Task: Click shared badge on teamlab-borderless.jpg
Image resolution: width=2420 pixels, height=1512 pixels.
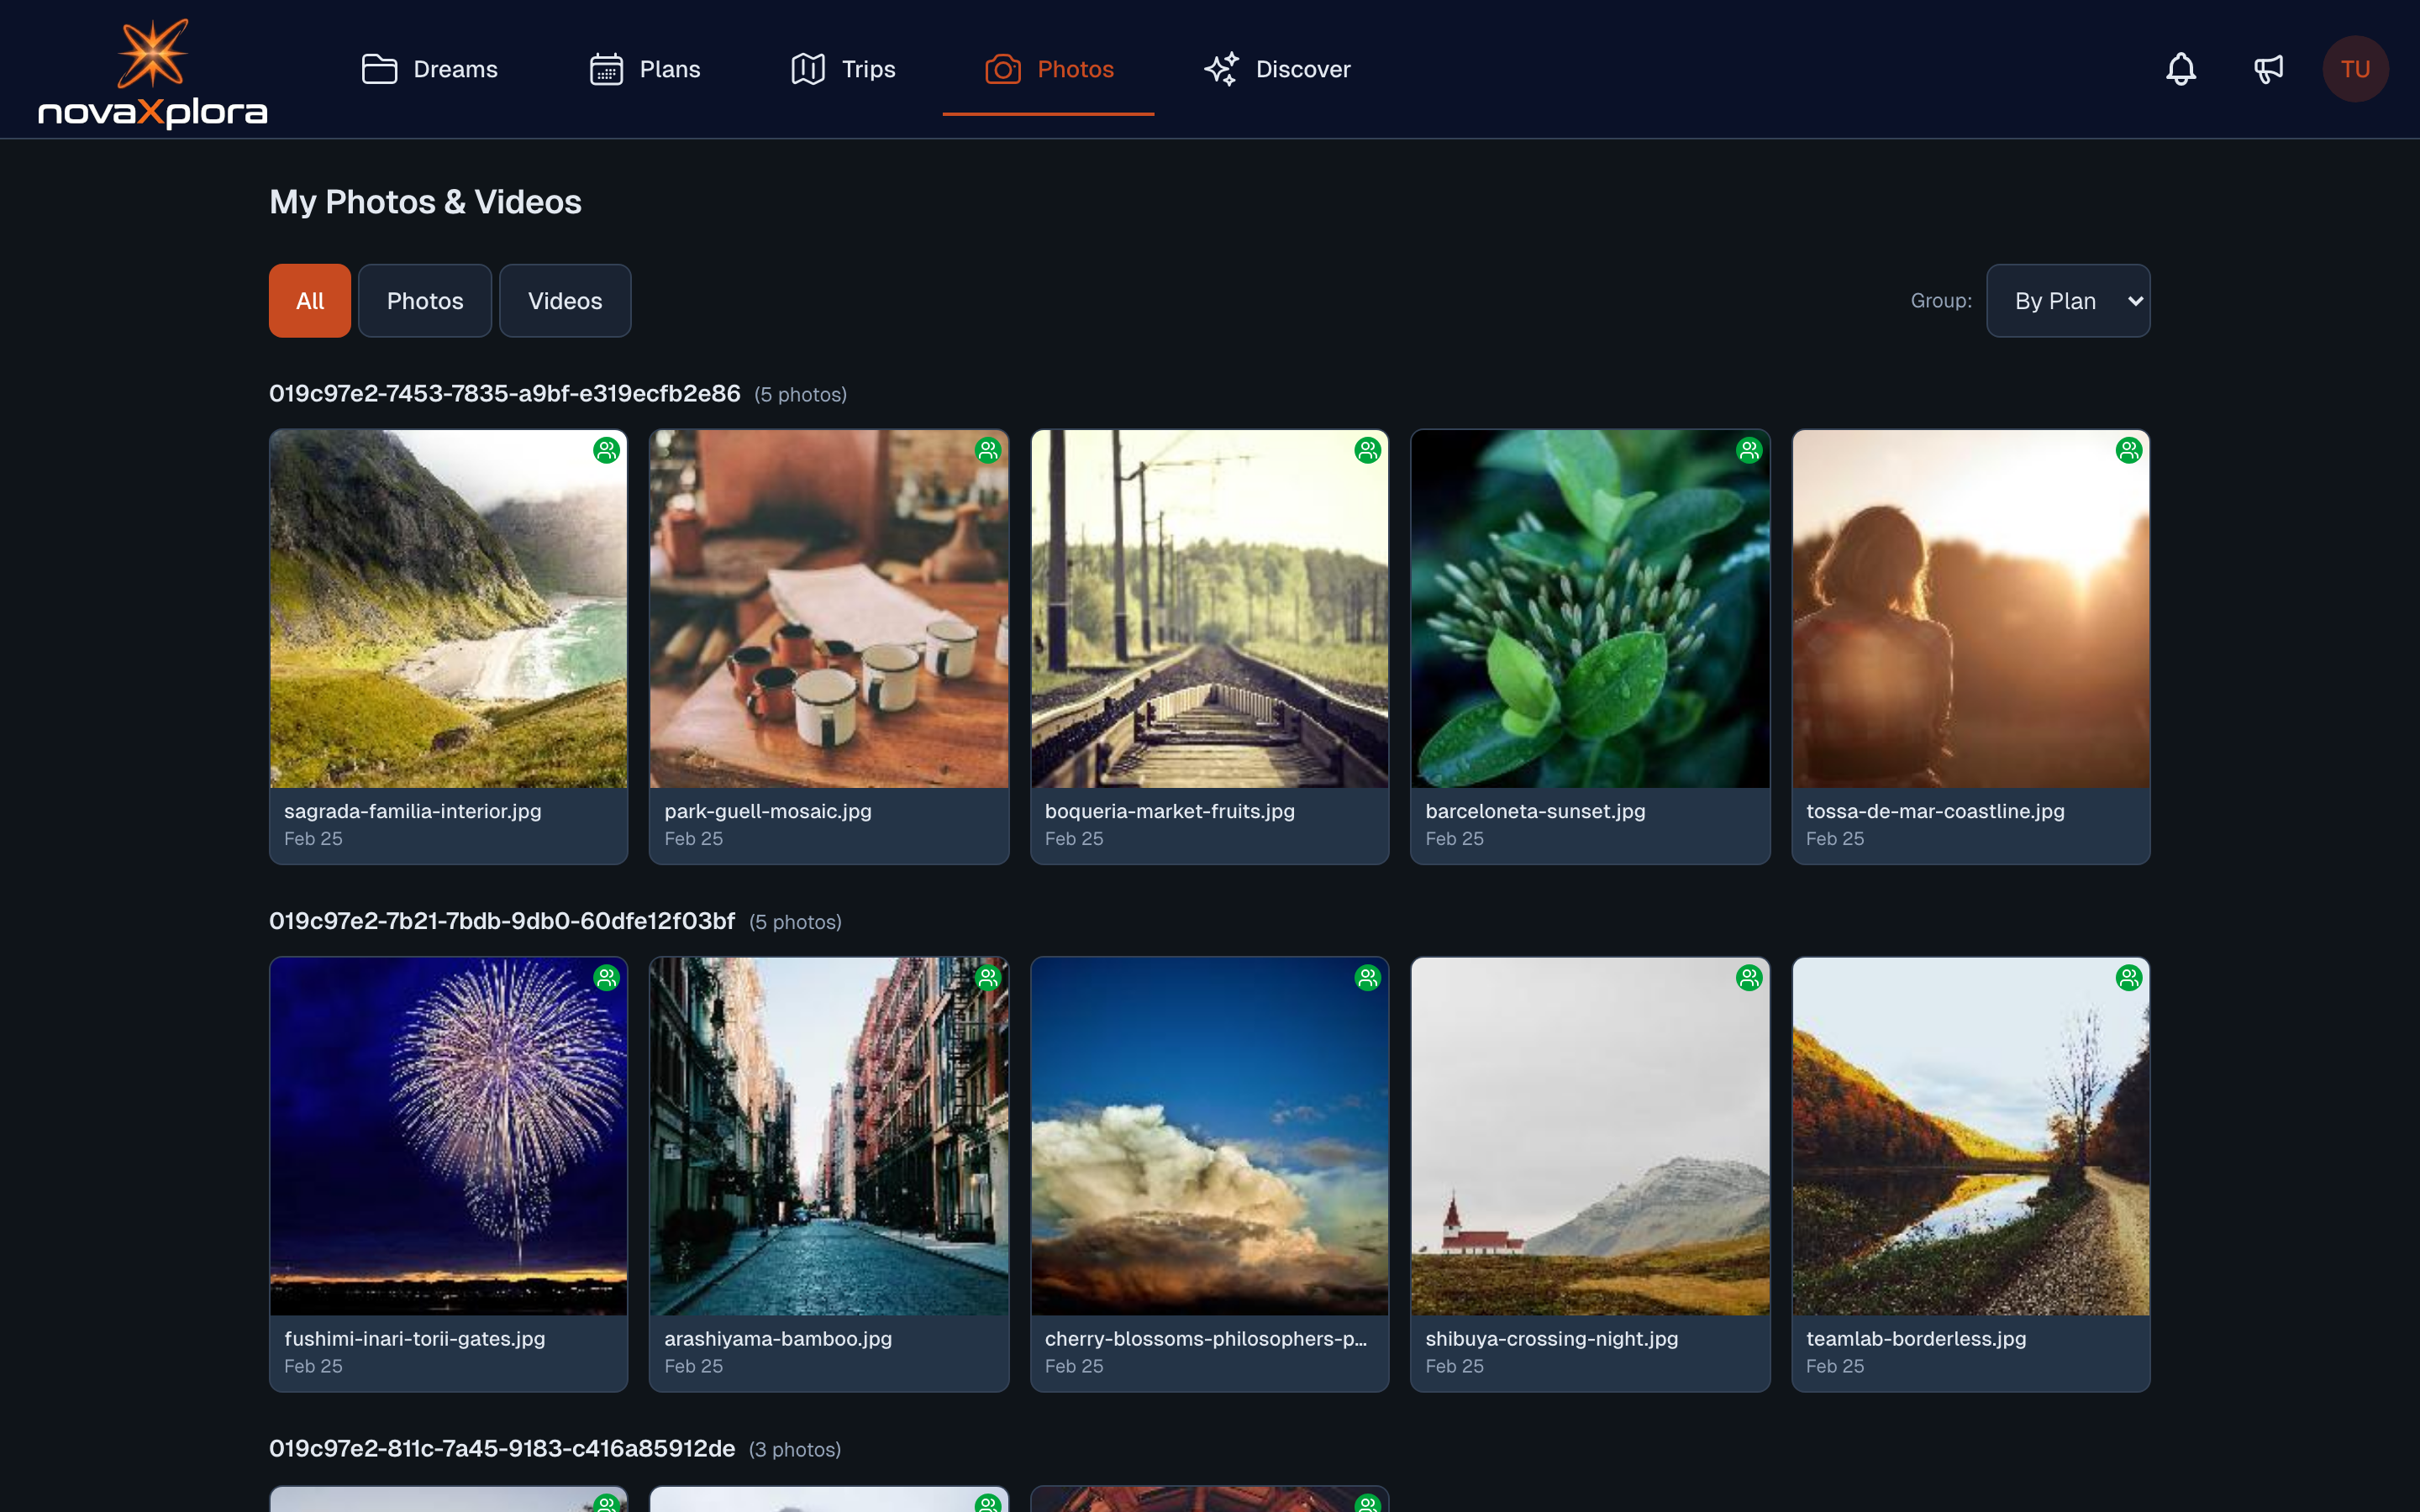Action: point(2128,978)
